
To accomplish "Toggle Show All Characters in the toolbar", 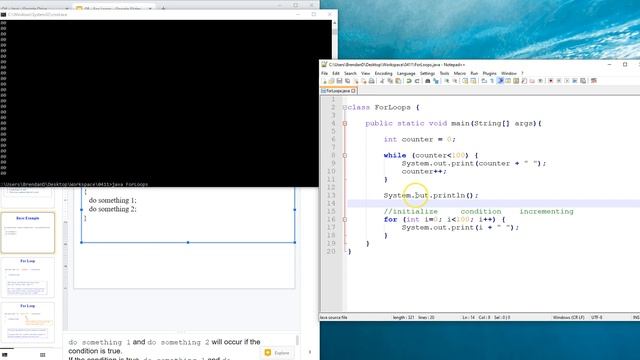I will 492,81.
